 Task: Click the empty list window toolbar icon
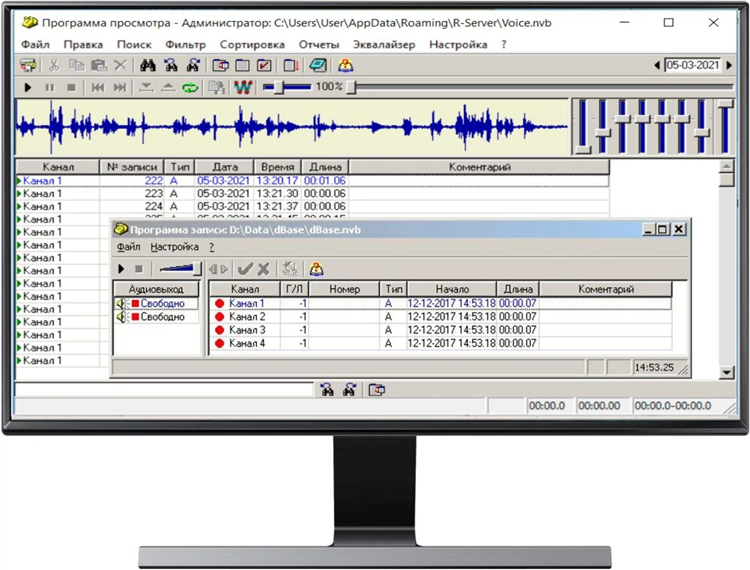point(243,65)
